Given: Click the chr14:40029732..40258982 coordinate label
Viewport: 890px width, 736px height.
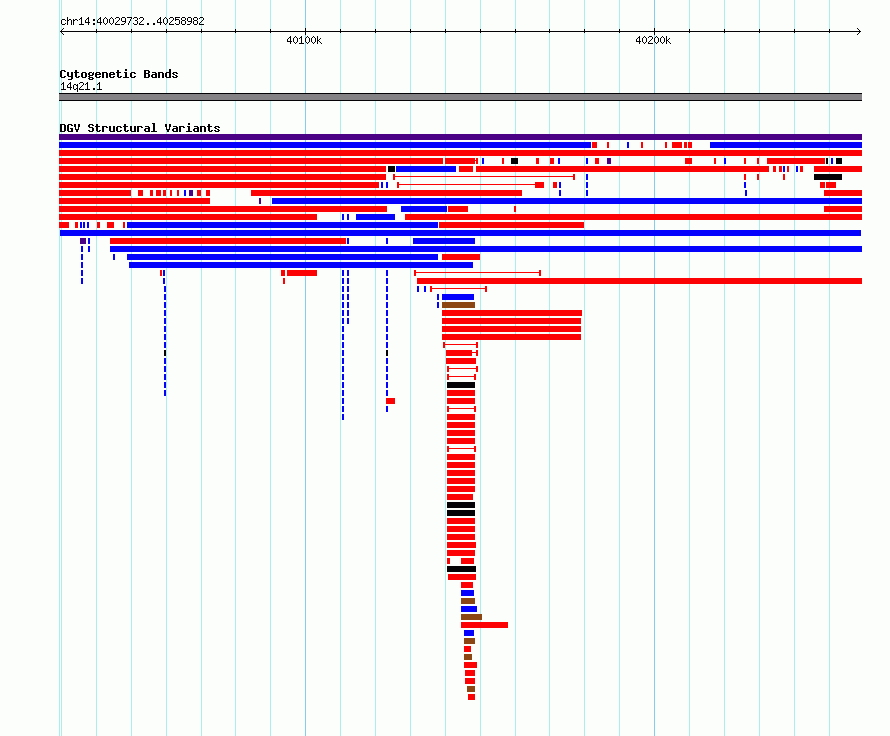Looking at the screenshot, I should click(x=132, y=21).
